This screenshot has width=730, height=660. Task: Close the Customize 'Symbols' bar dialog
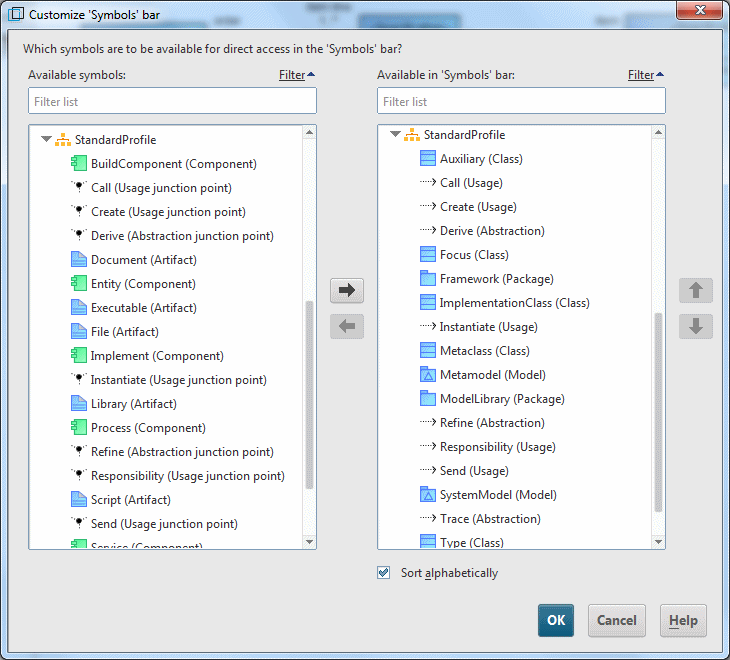[699, 10]
